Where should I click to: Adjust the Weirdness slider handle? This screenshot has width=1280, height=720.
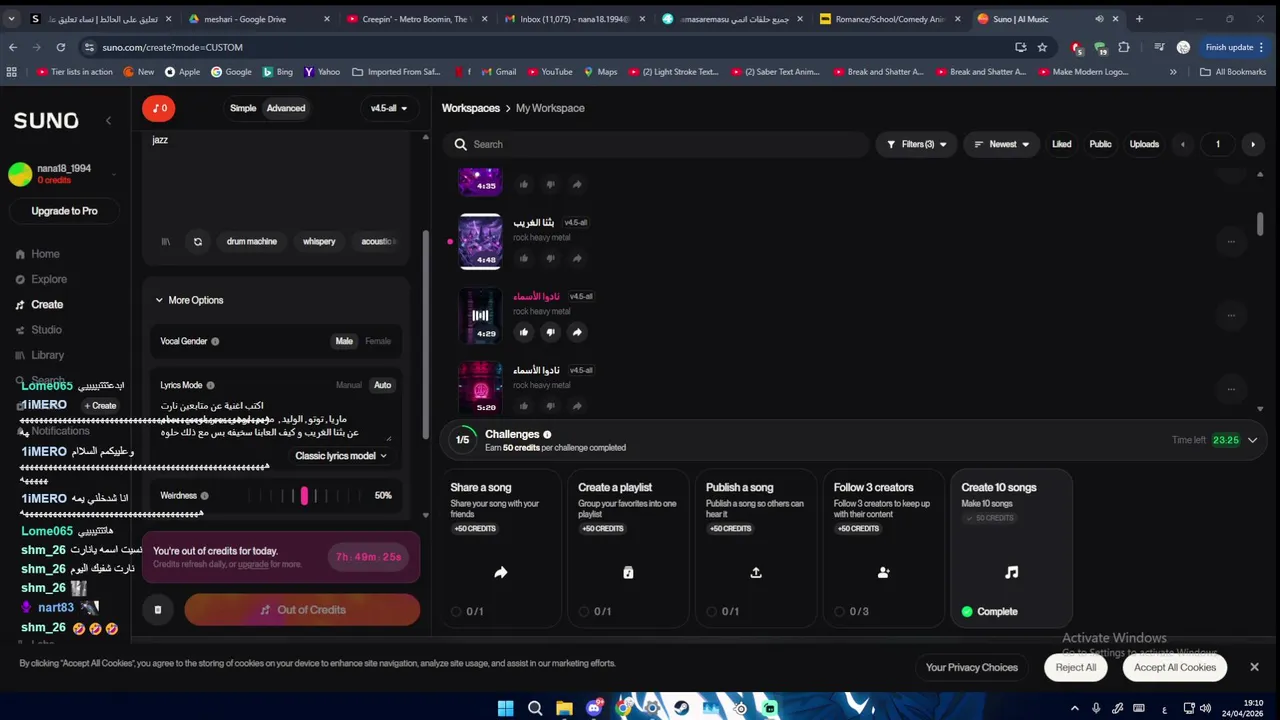(x=304, y=496)
